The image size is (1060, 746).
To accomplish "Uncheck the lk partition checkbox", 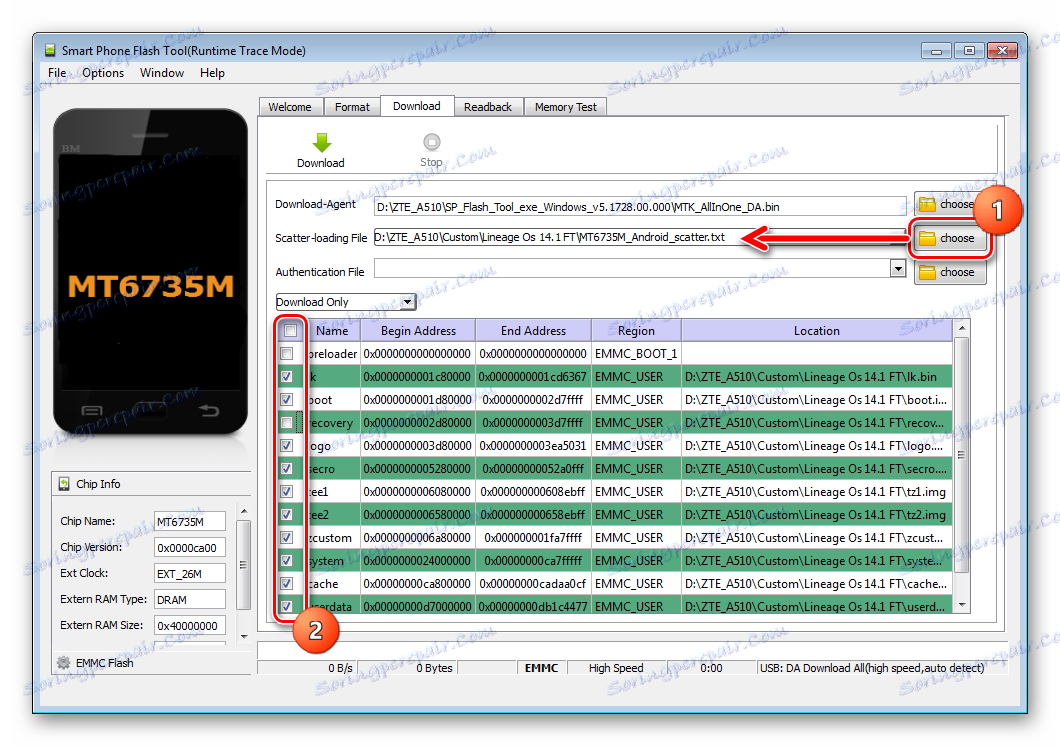I will point(287,376).
